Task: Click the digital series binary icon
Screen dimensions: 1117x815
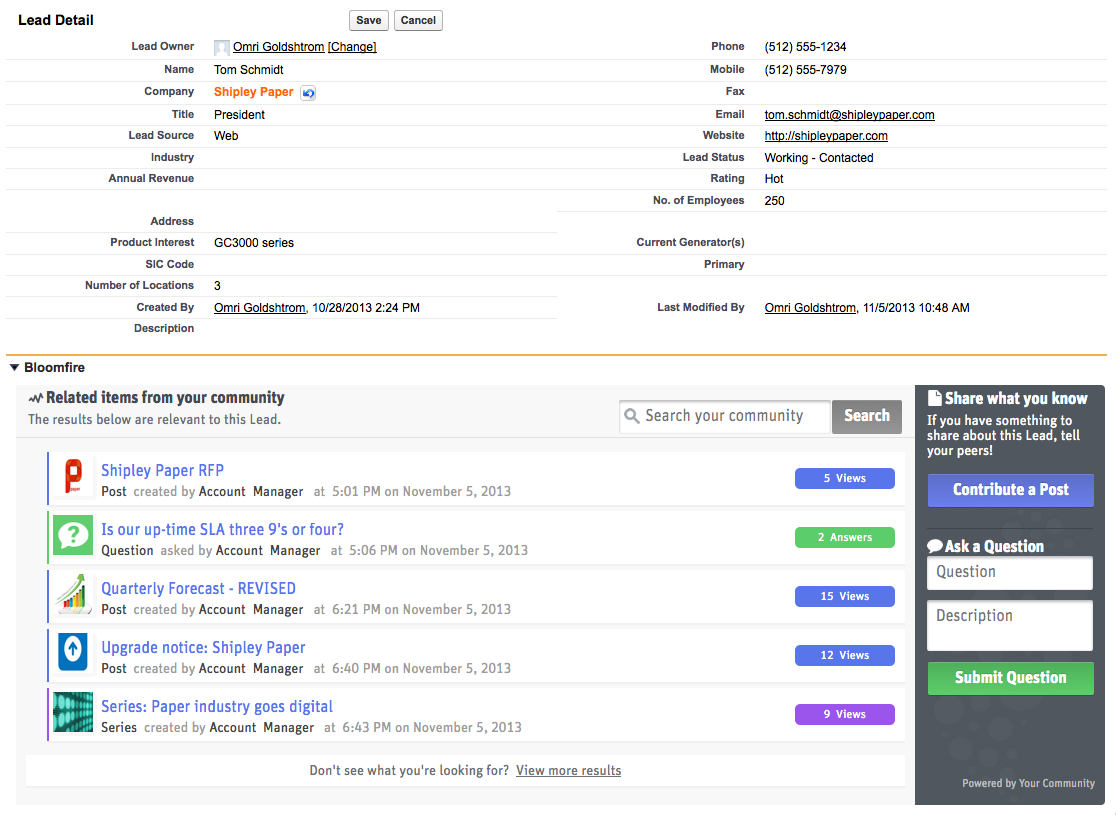Action: (72, 714)
